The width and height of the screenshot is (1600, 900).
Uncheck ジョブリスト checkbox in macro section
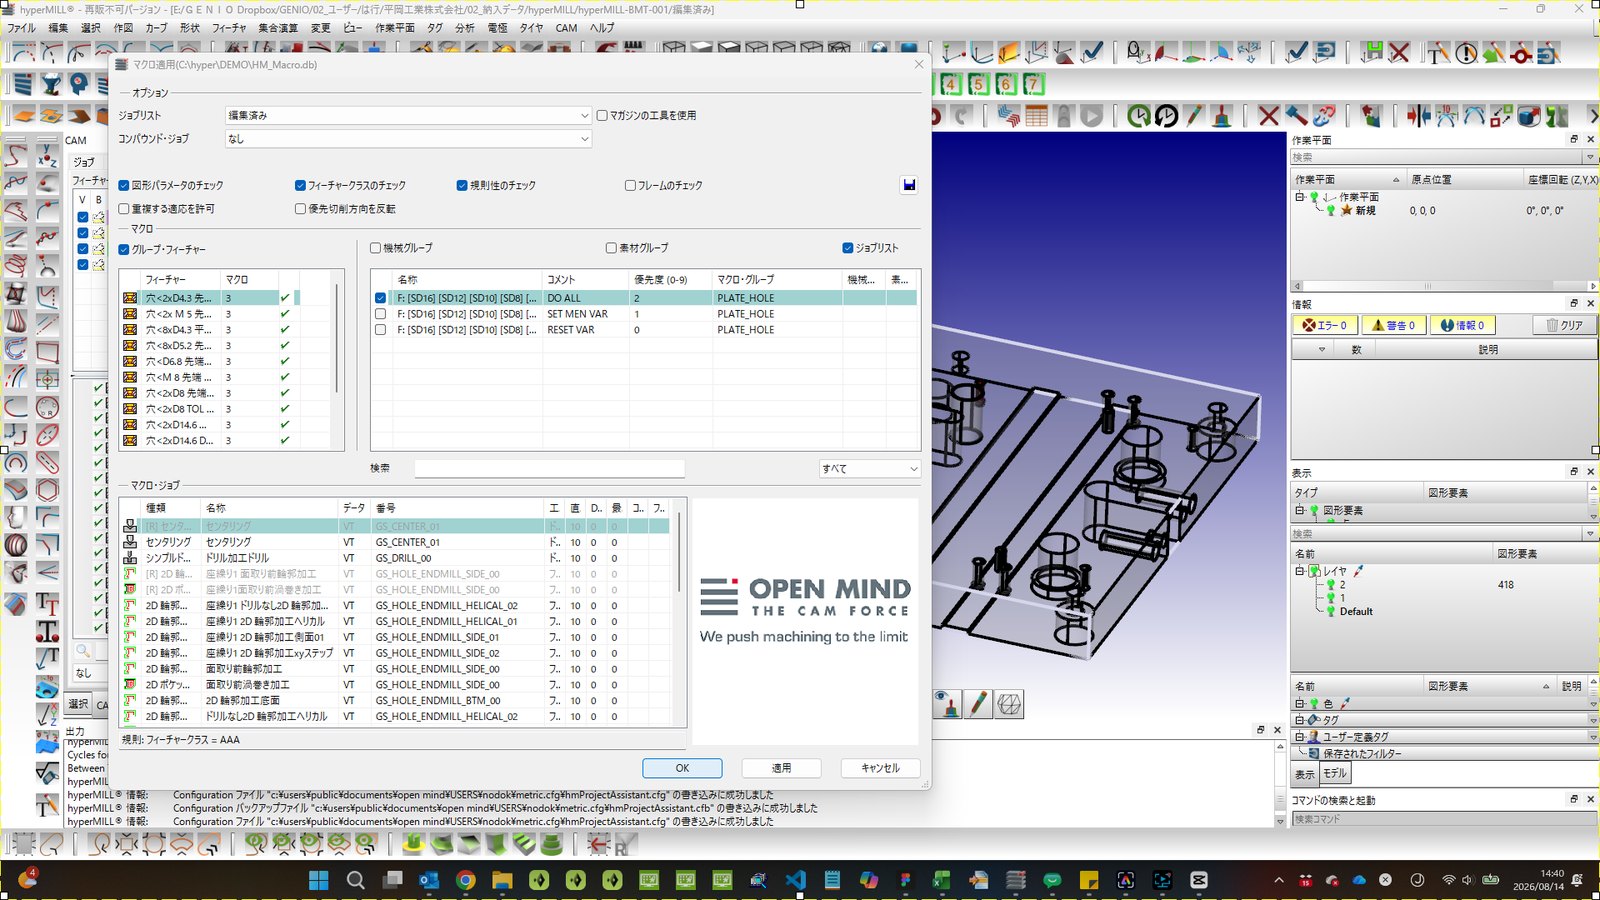click(848, 248)
